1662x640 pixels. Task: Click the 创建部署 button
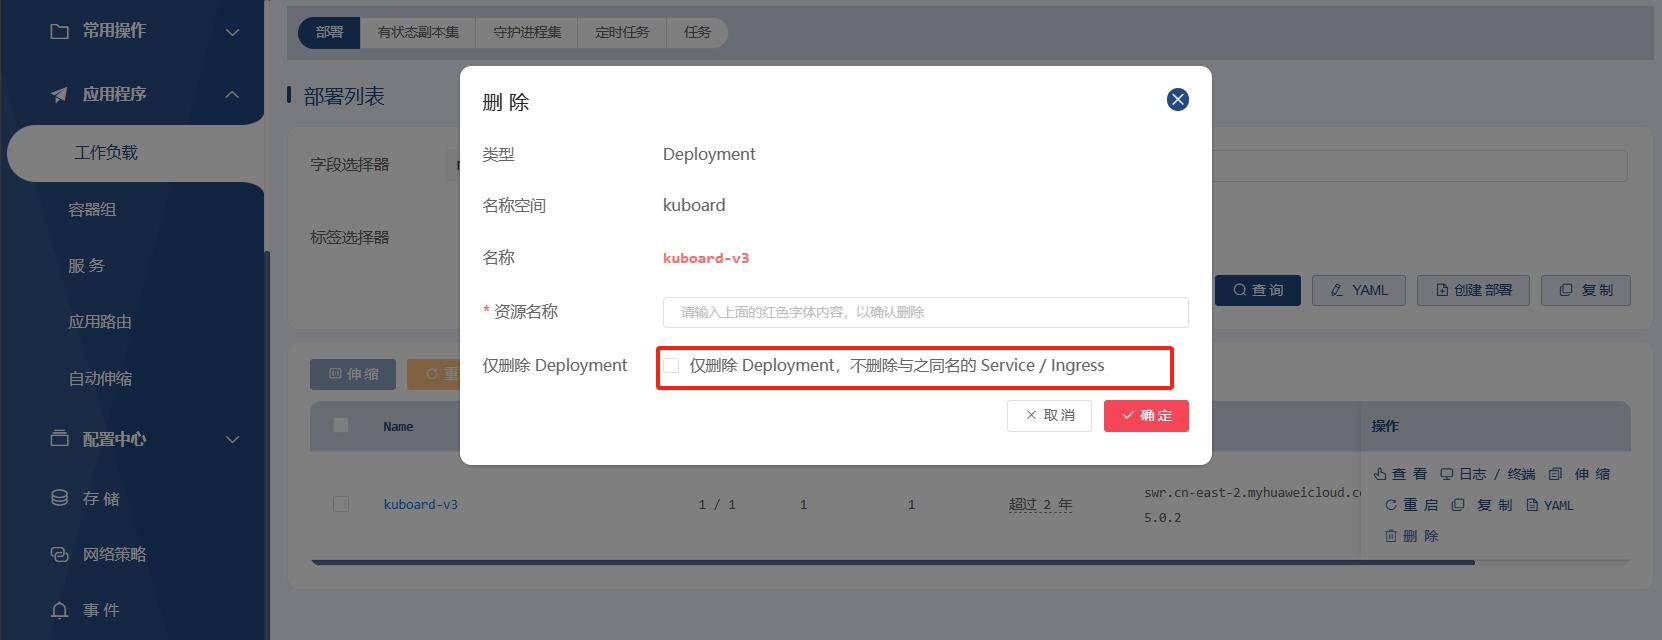tap(1474, 290)
